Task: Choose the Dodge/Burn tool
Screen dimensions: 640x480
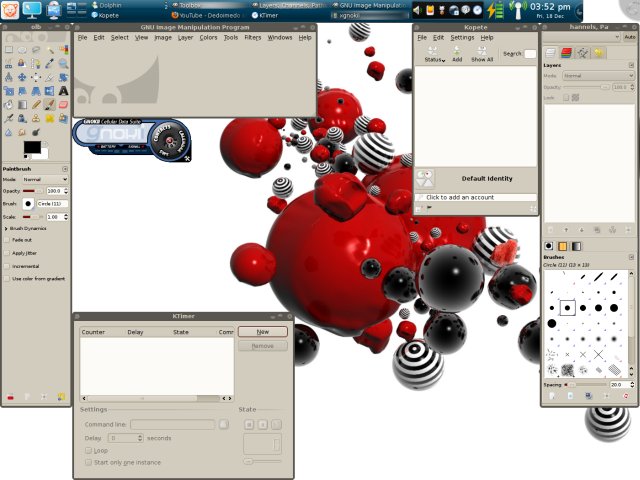Action: pos(36,132)
